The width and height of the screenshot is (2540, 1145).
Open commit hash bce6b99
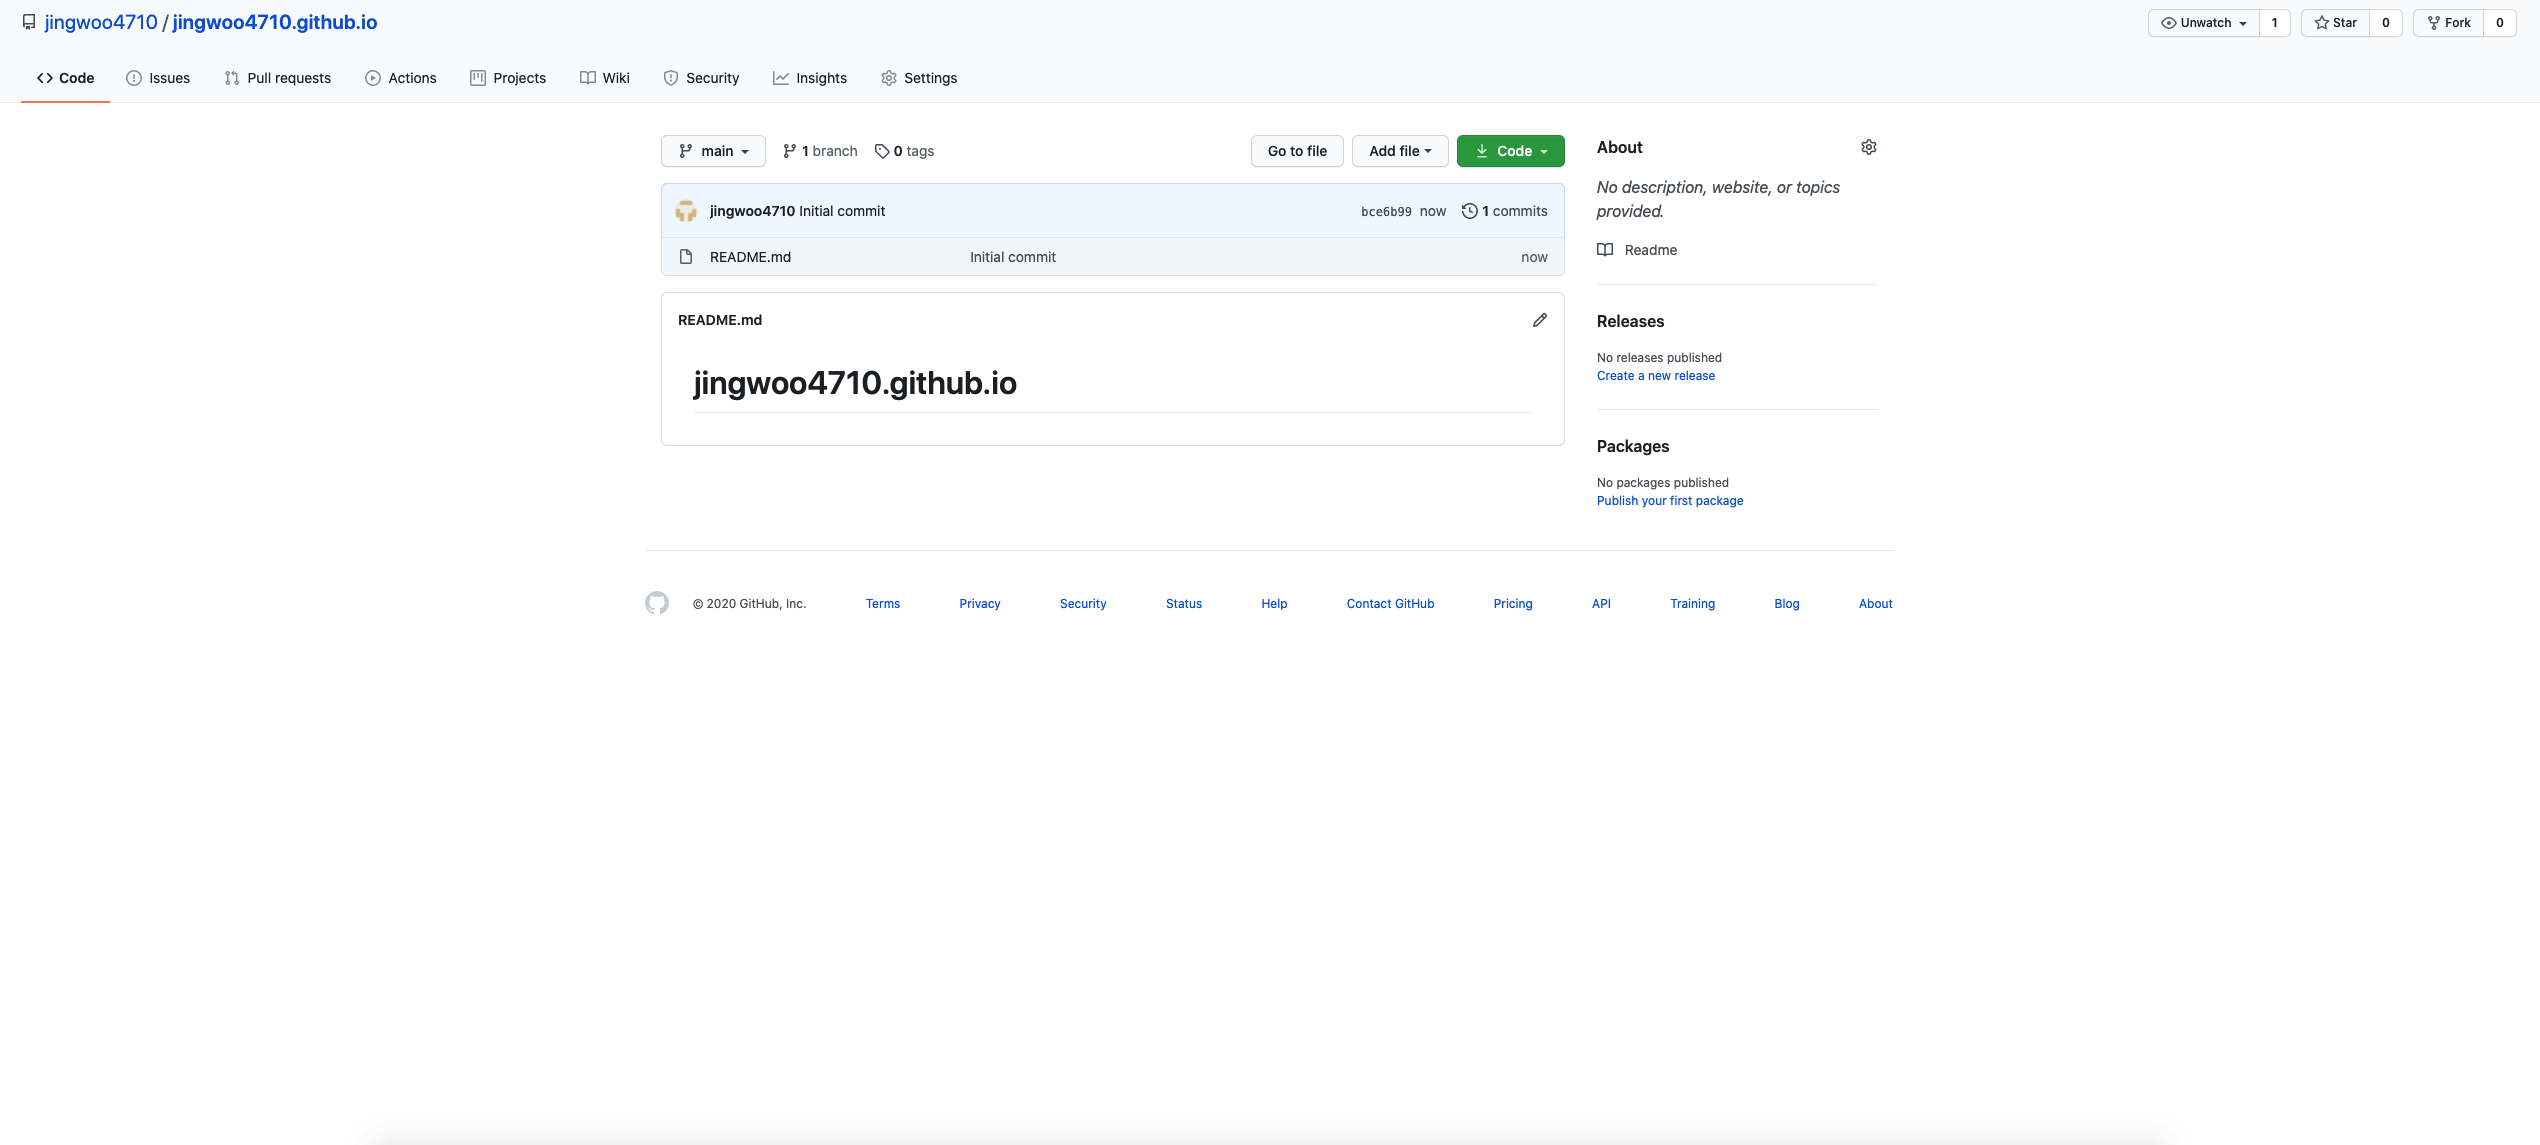point(1386,211)
